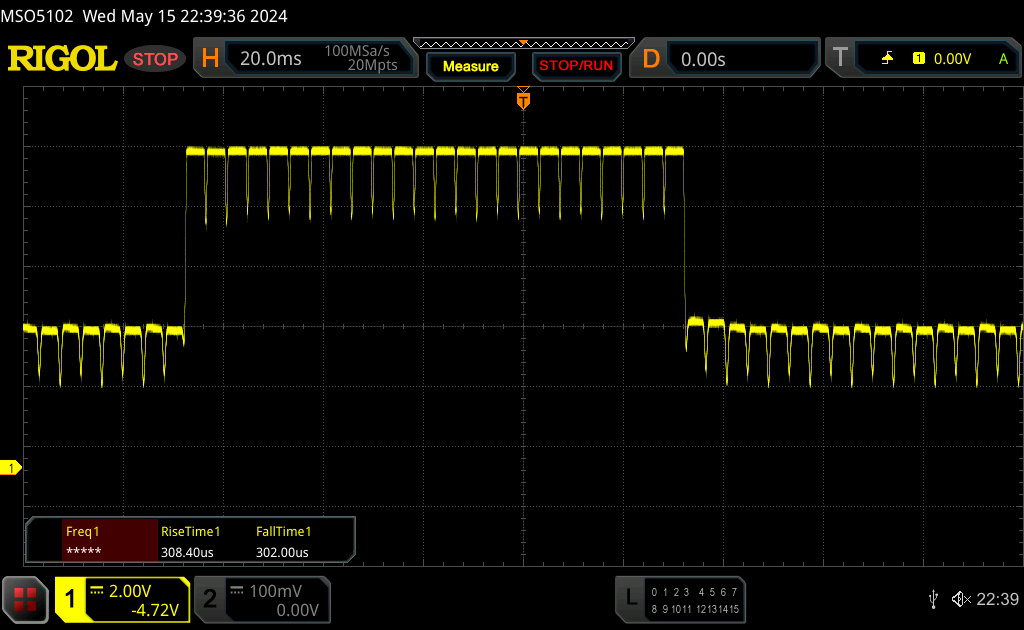Click channel 2 100mV scale value
The image size is (1024, 630).
[x=276, y=591]
